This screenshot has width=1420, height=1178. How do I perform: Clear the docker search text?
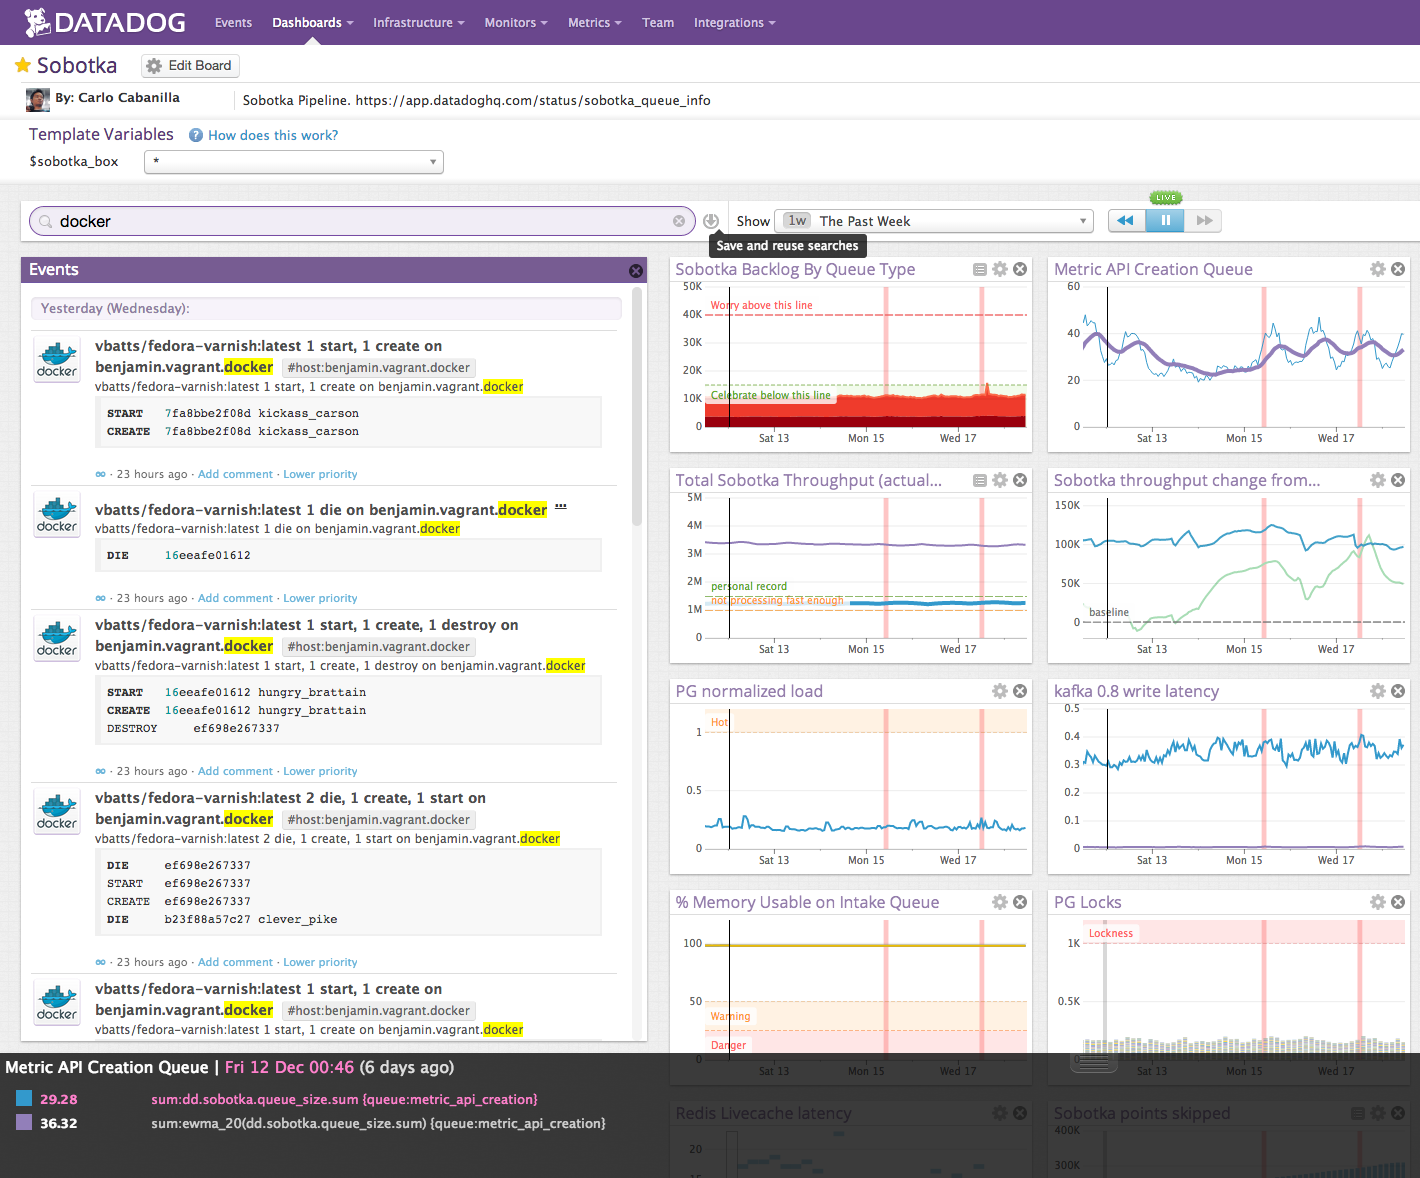pos(679,221)
